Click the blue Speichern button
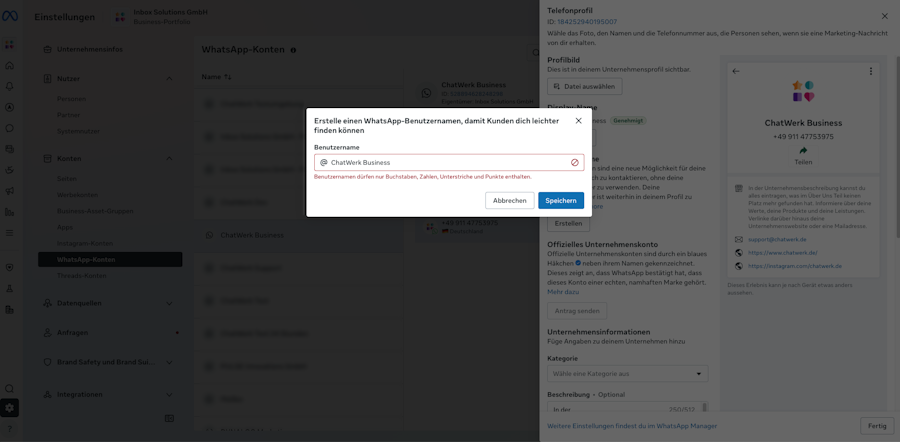This screenshot has height=442, width=900. tap(561, 200)
